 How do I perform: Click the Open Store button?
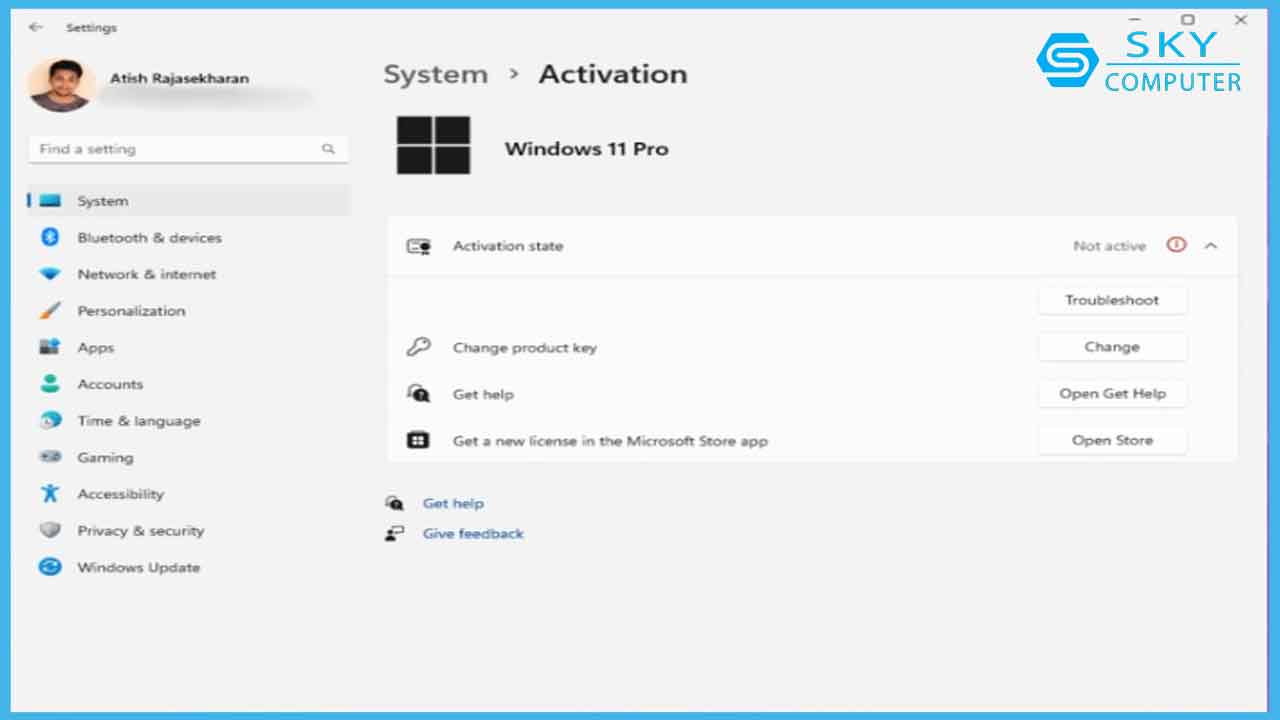click(1112, 440)
